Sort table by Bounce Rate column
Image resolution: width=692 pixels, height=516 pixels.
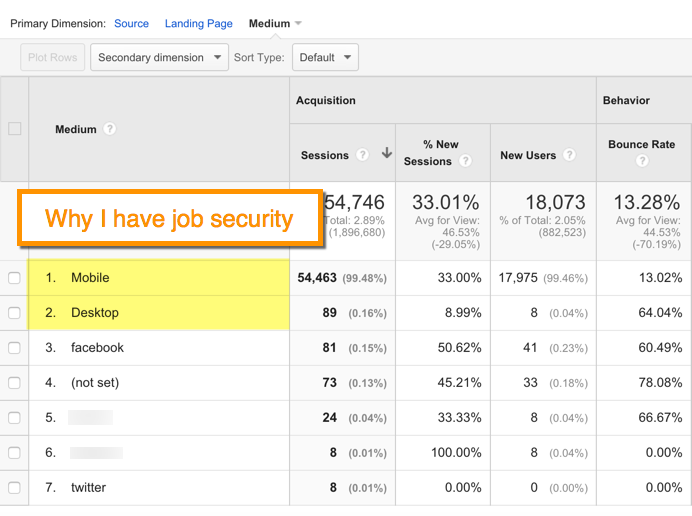coord(641,144)
